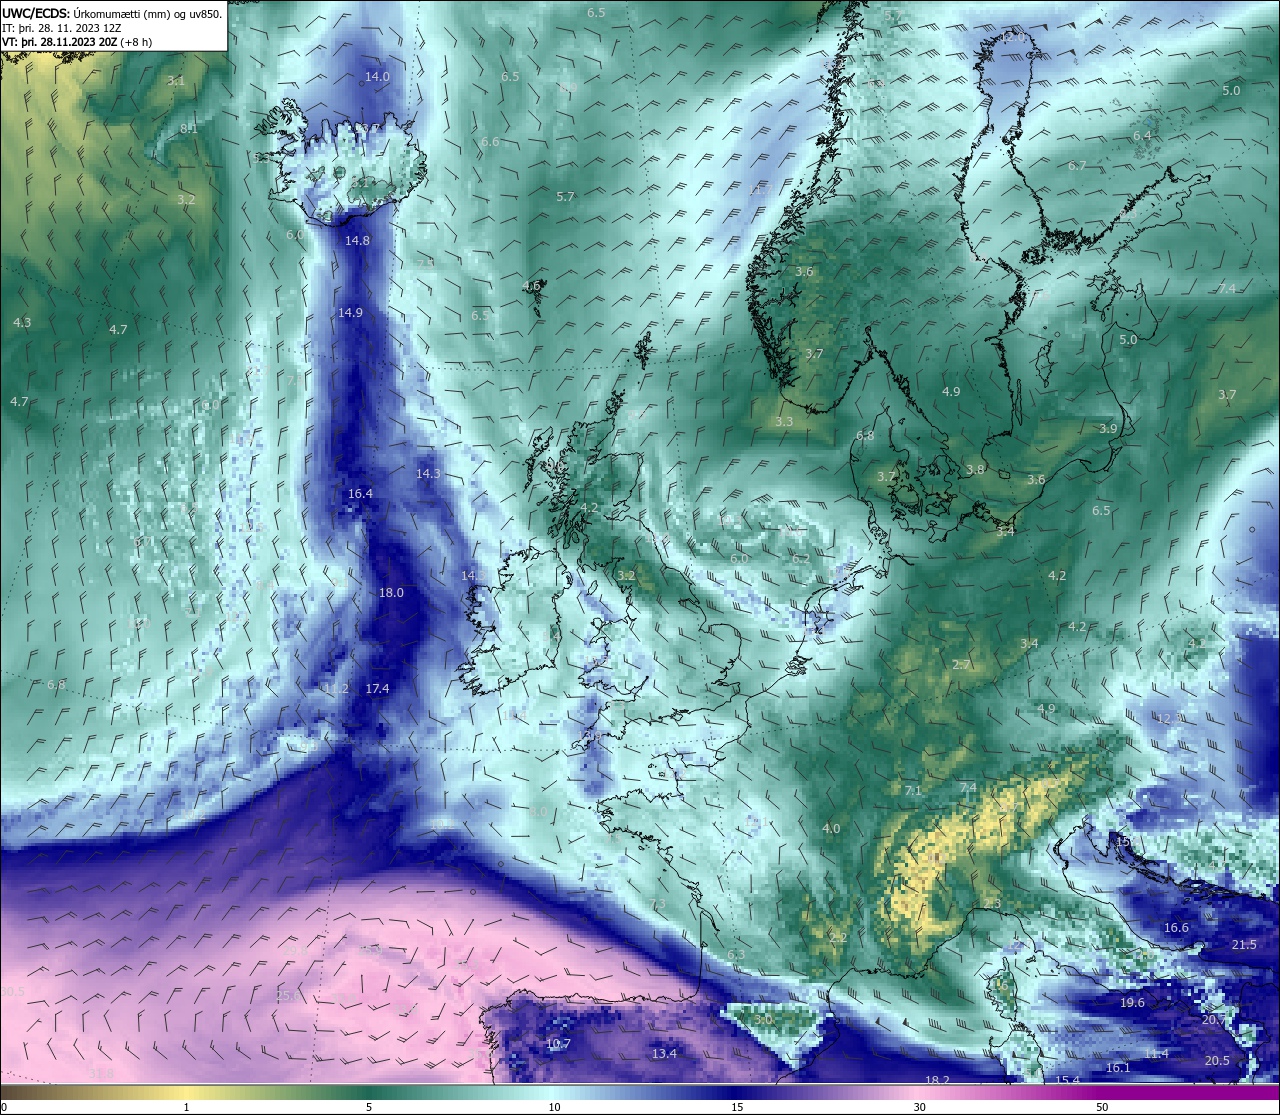Click the 18.2 value at the bottom edge
This screenshot has height=1115, width=1280.
[x=937, y=1080]
